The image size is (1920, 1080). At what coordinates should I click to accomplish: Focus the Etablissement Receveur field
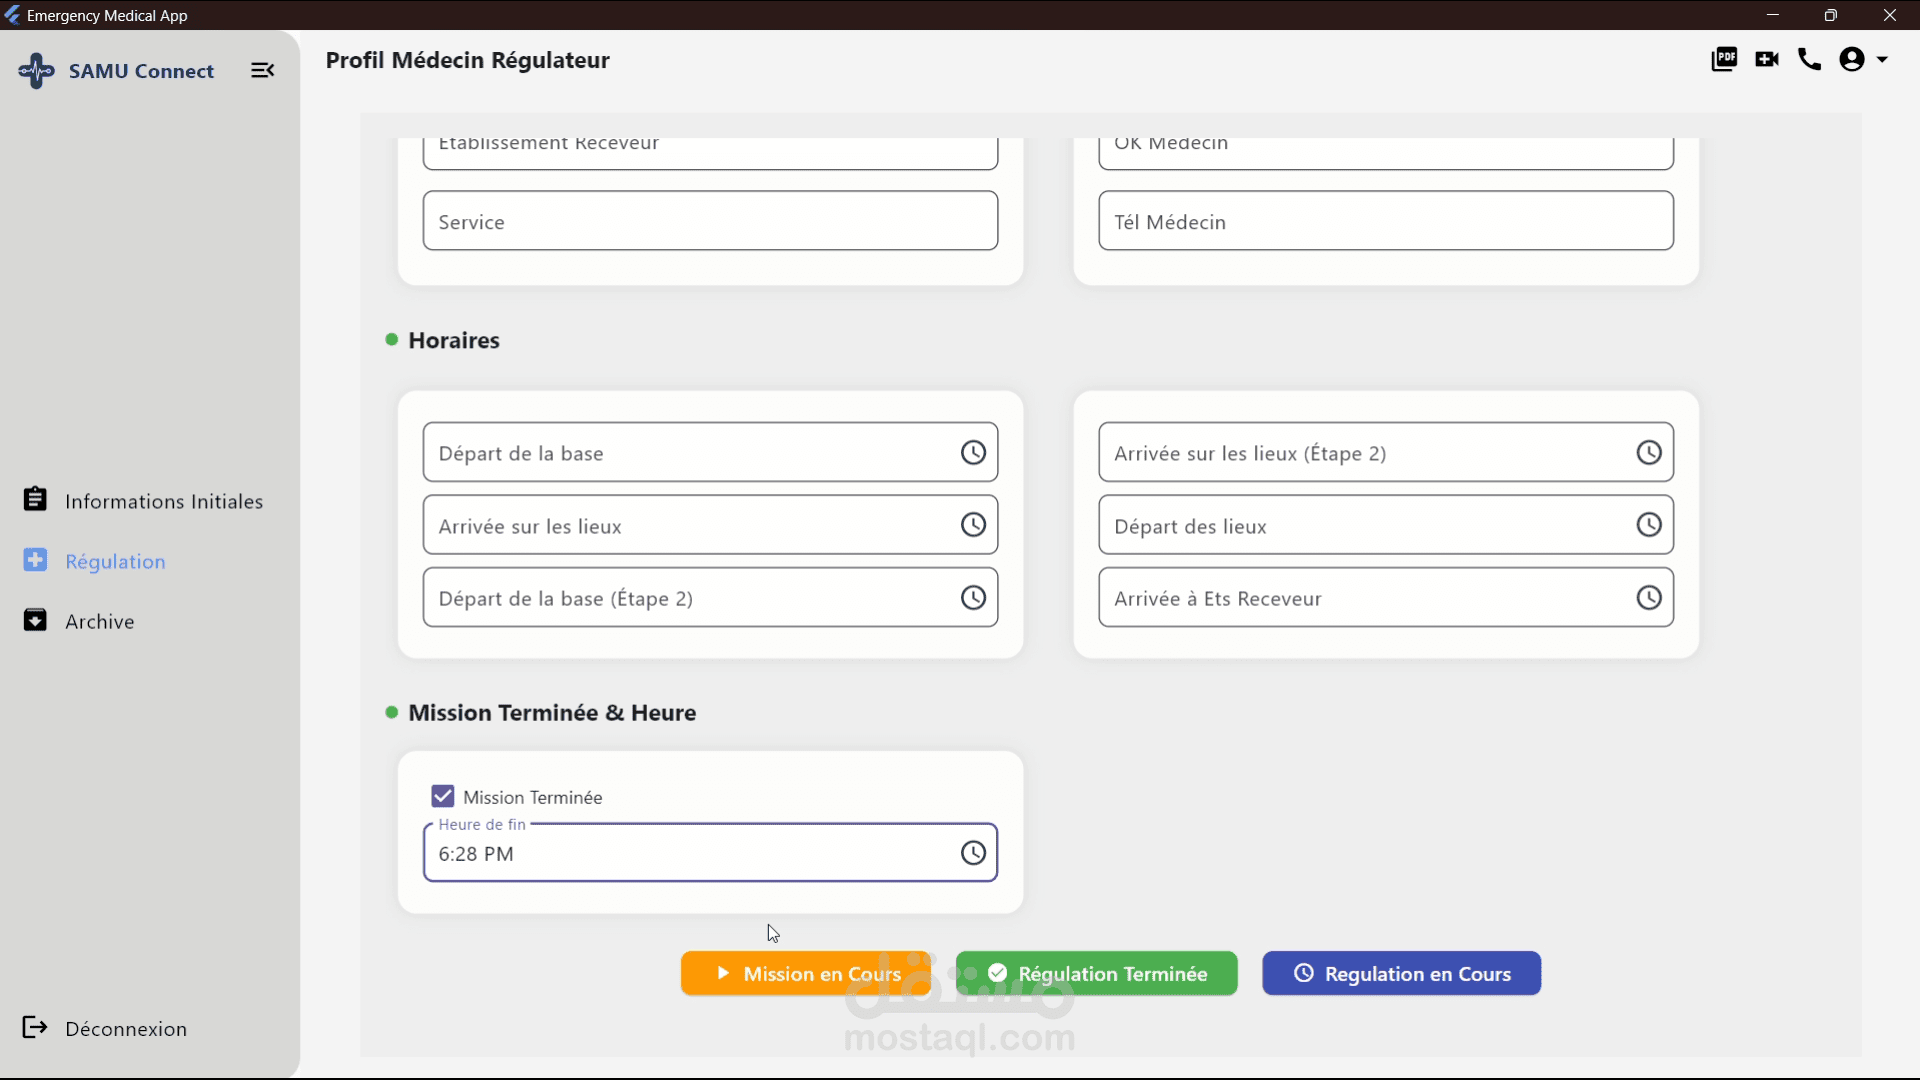pyautogui.click(x=710, y=152)
